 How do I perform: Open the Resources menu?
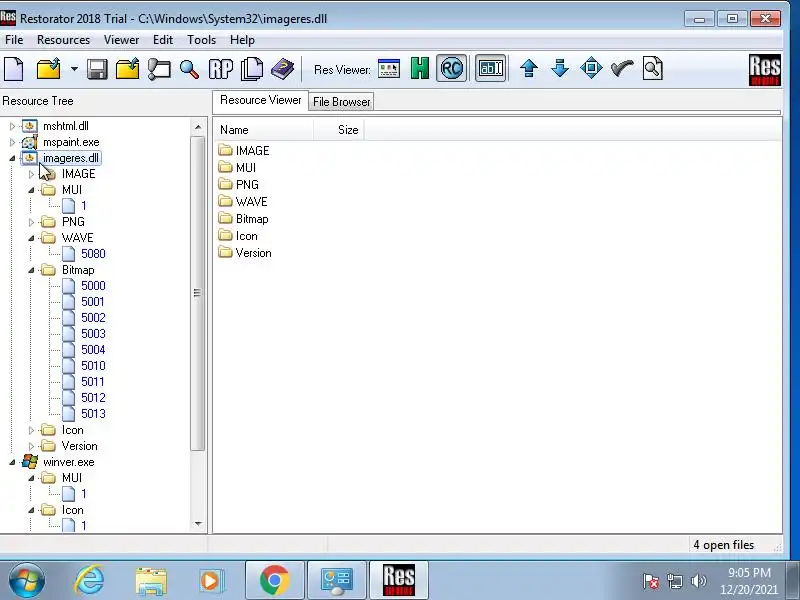(x=63, y=40)
